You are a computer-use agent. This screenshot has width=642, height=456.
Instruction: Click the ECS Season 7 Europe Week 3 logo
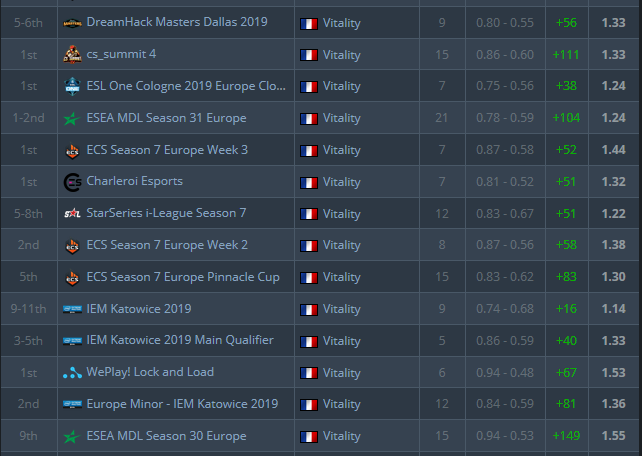72,150
